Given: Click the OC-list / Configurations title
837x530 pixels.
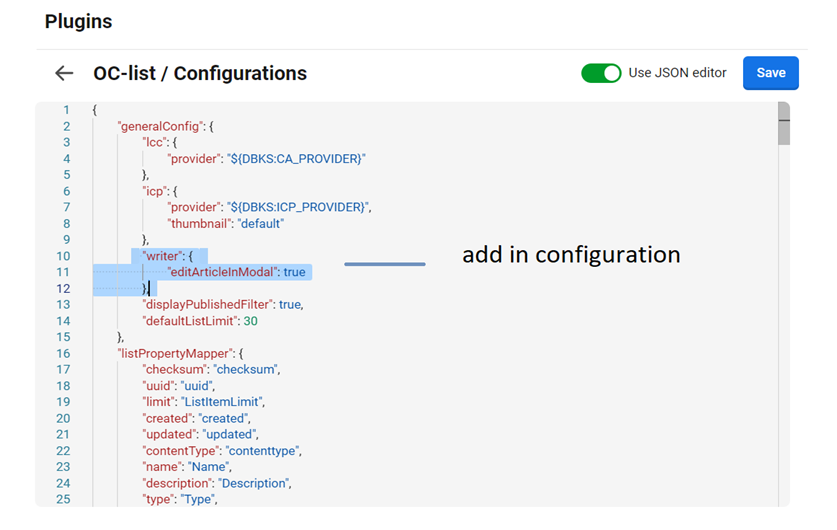Looking at the screenshot, I should [x=200, y=73].
